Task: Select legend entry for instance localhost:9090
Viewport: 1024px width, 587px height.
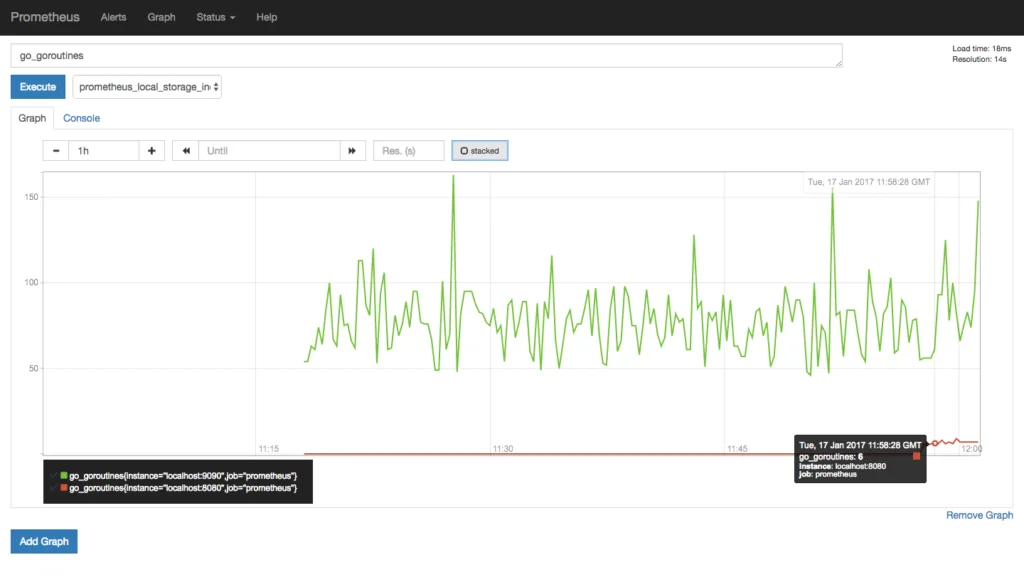Action: click(183, 476)
